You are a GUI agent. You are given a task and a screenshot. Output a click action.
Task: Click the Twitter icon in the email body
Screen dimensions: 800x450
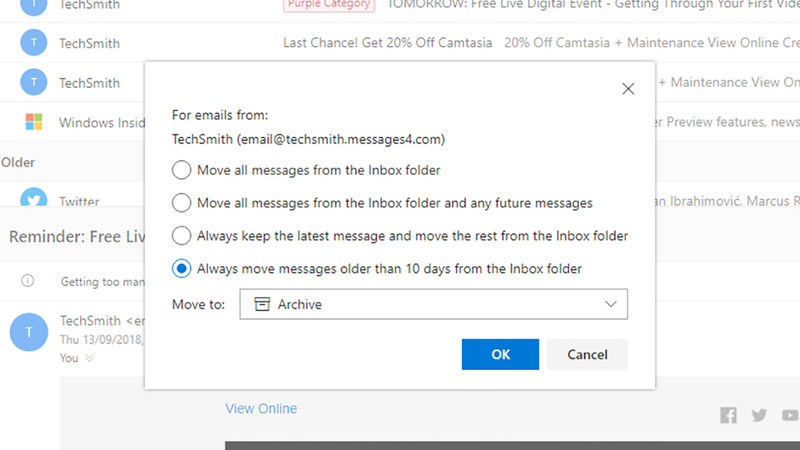759,415
